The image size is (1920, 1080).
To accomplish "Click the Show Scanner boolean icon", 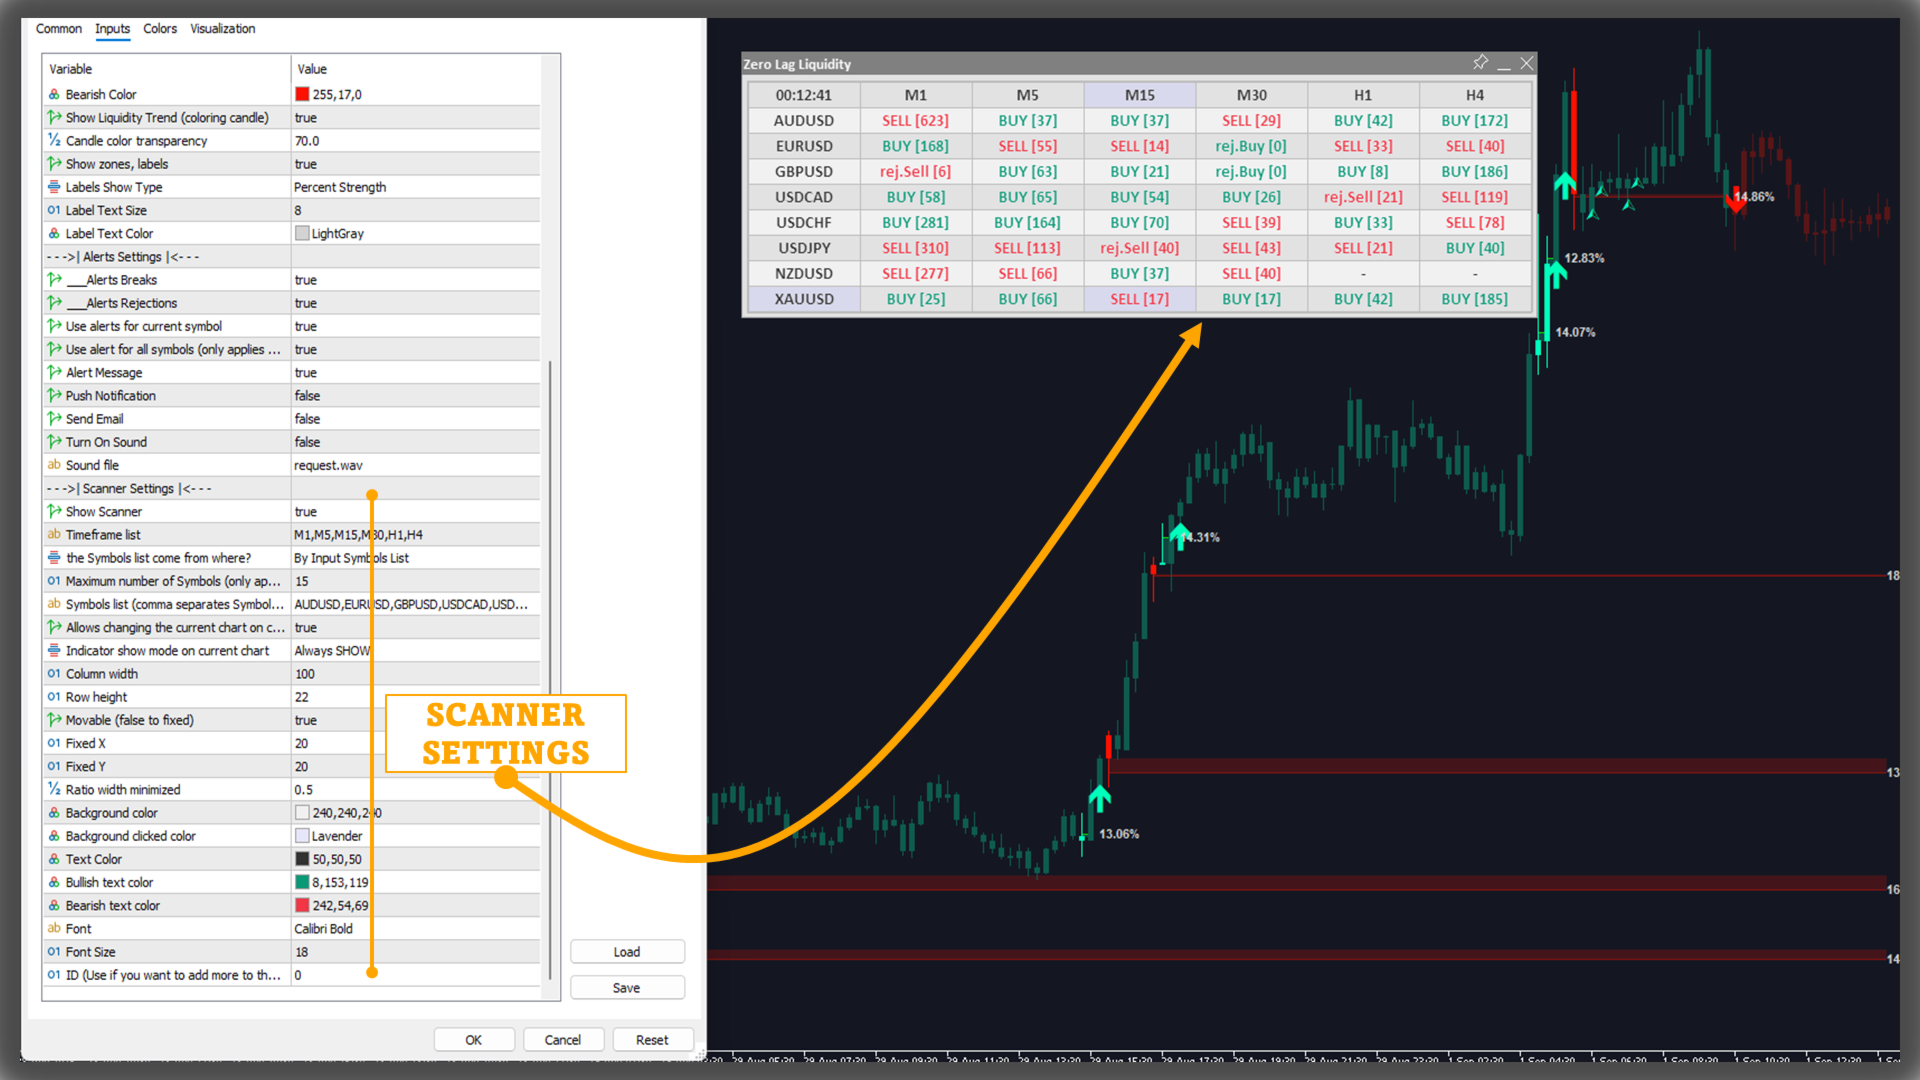I will (54, 511).
